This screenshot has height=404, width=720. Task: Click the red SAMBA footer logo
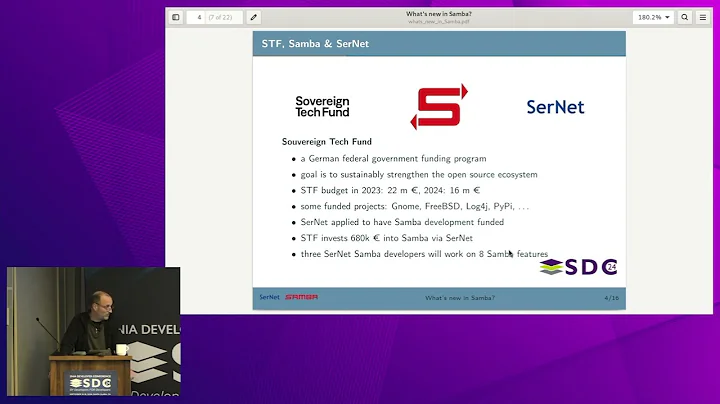point(301,297)
